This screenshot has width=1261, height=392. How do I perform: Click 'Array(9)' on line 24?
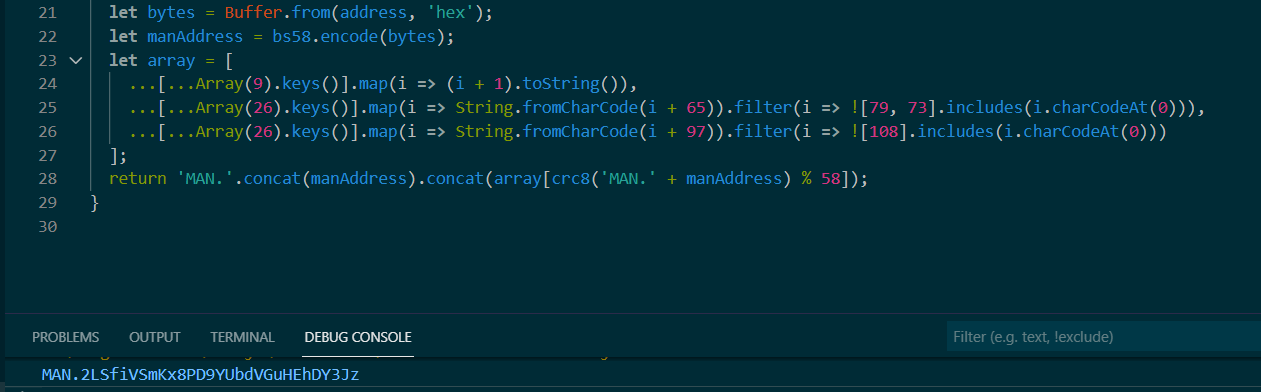point(234,84)
